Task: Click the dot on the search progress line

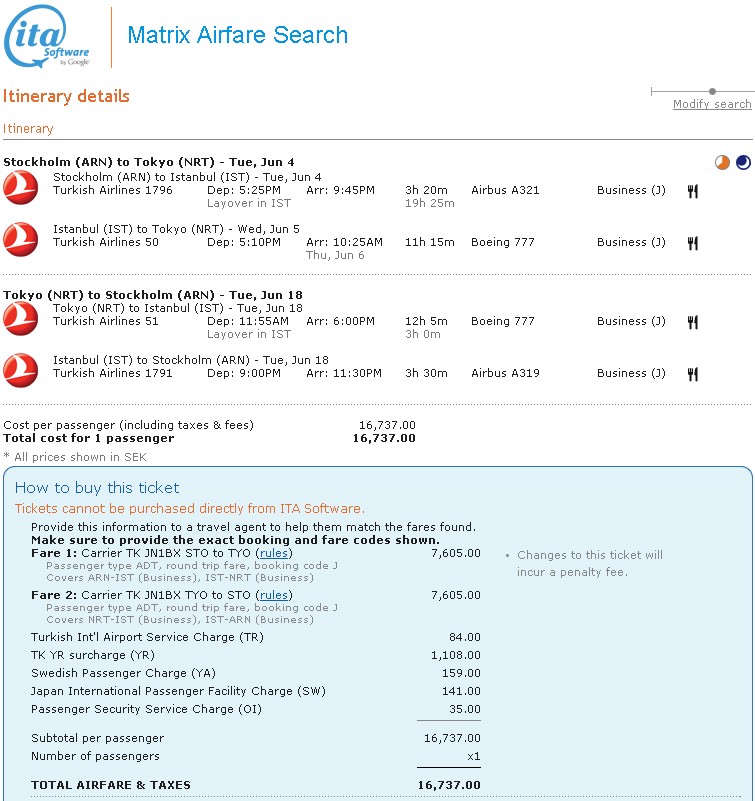Action: pyautogui.click(x=712, y=91)
